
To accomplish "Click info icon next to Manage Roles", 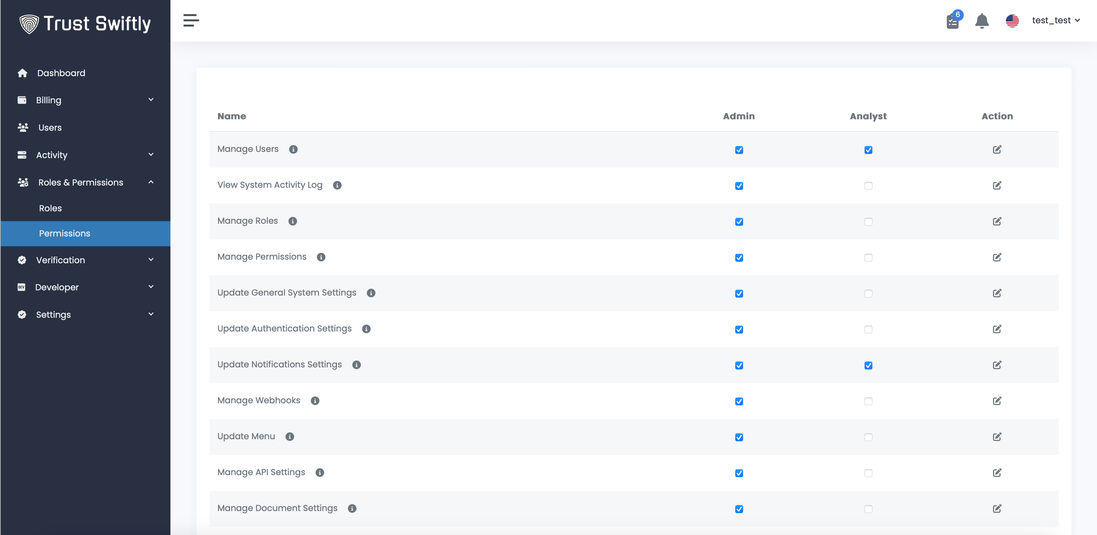I will coord(293,221).
